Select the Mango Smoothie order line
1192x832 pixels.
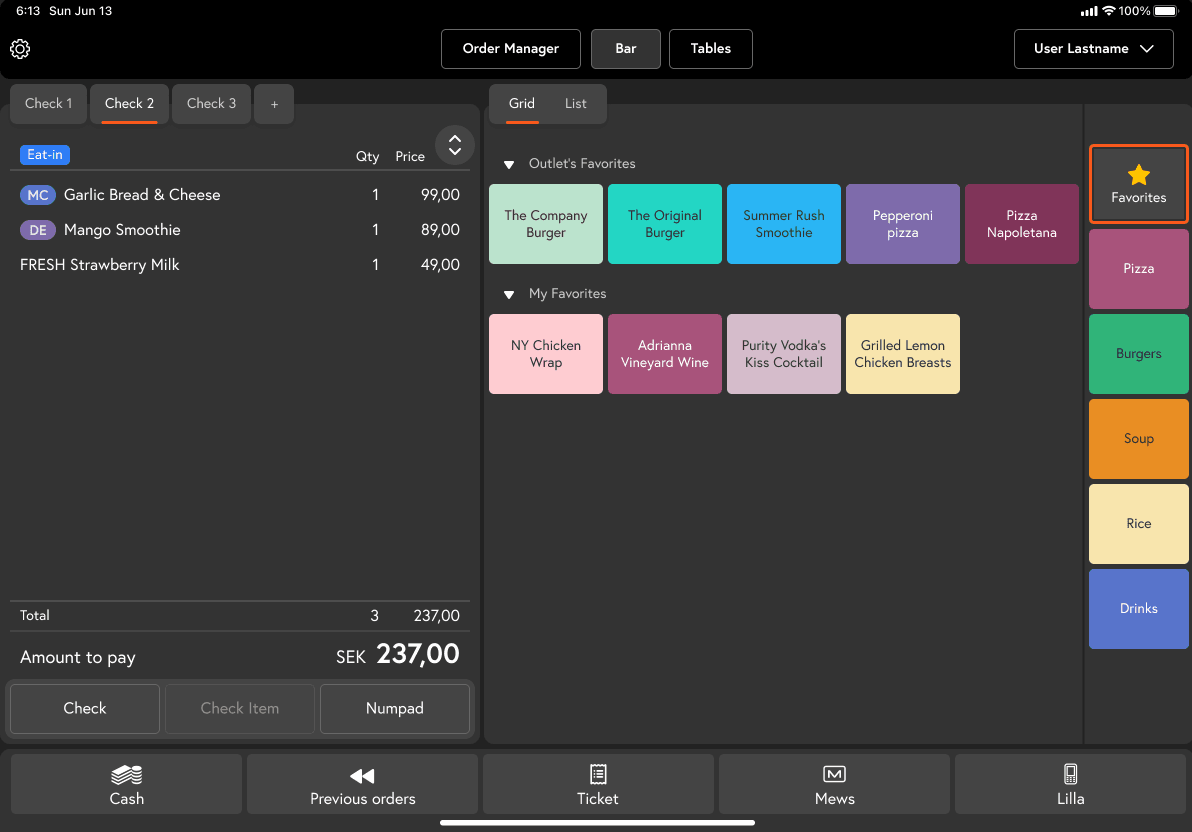pos(122,230)
